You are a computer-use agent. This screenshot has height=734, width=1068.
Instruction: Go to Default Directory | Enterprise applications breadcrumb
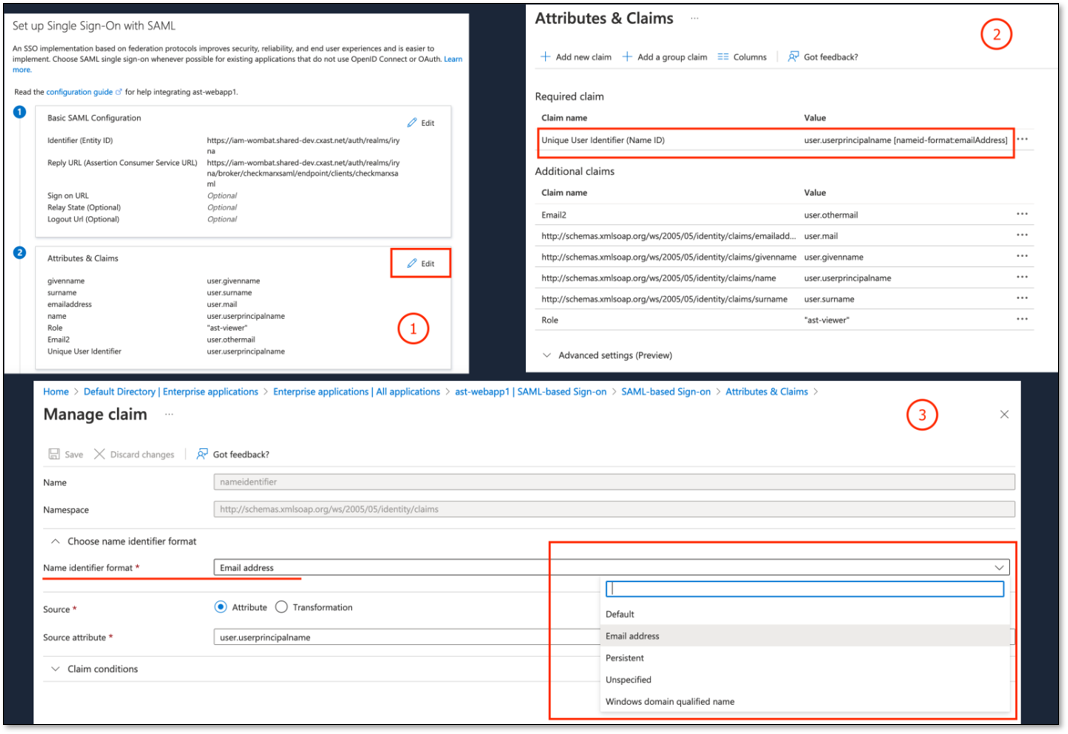coord(171,392)
